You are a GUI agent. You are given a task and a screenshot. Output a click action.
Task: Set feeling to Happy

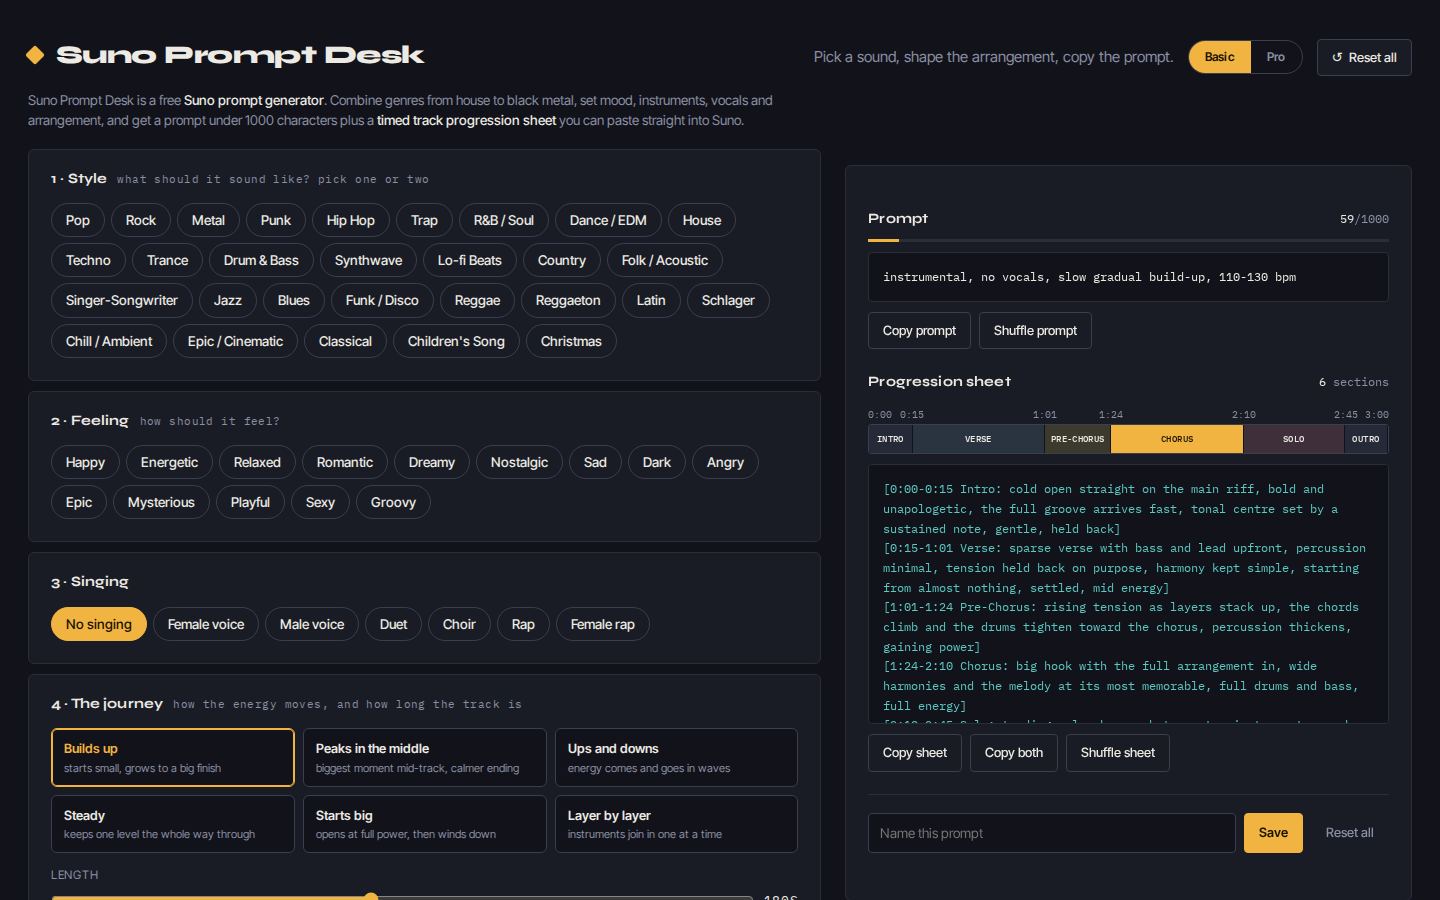click(x=85, y=462)
